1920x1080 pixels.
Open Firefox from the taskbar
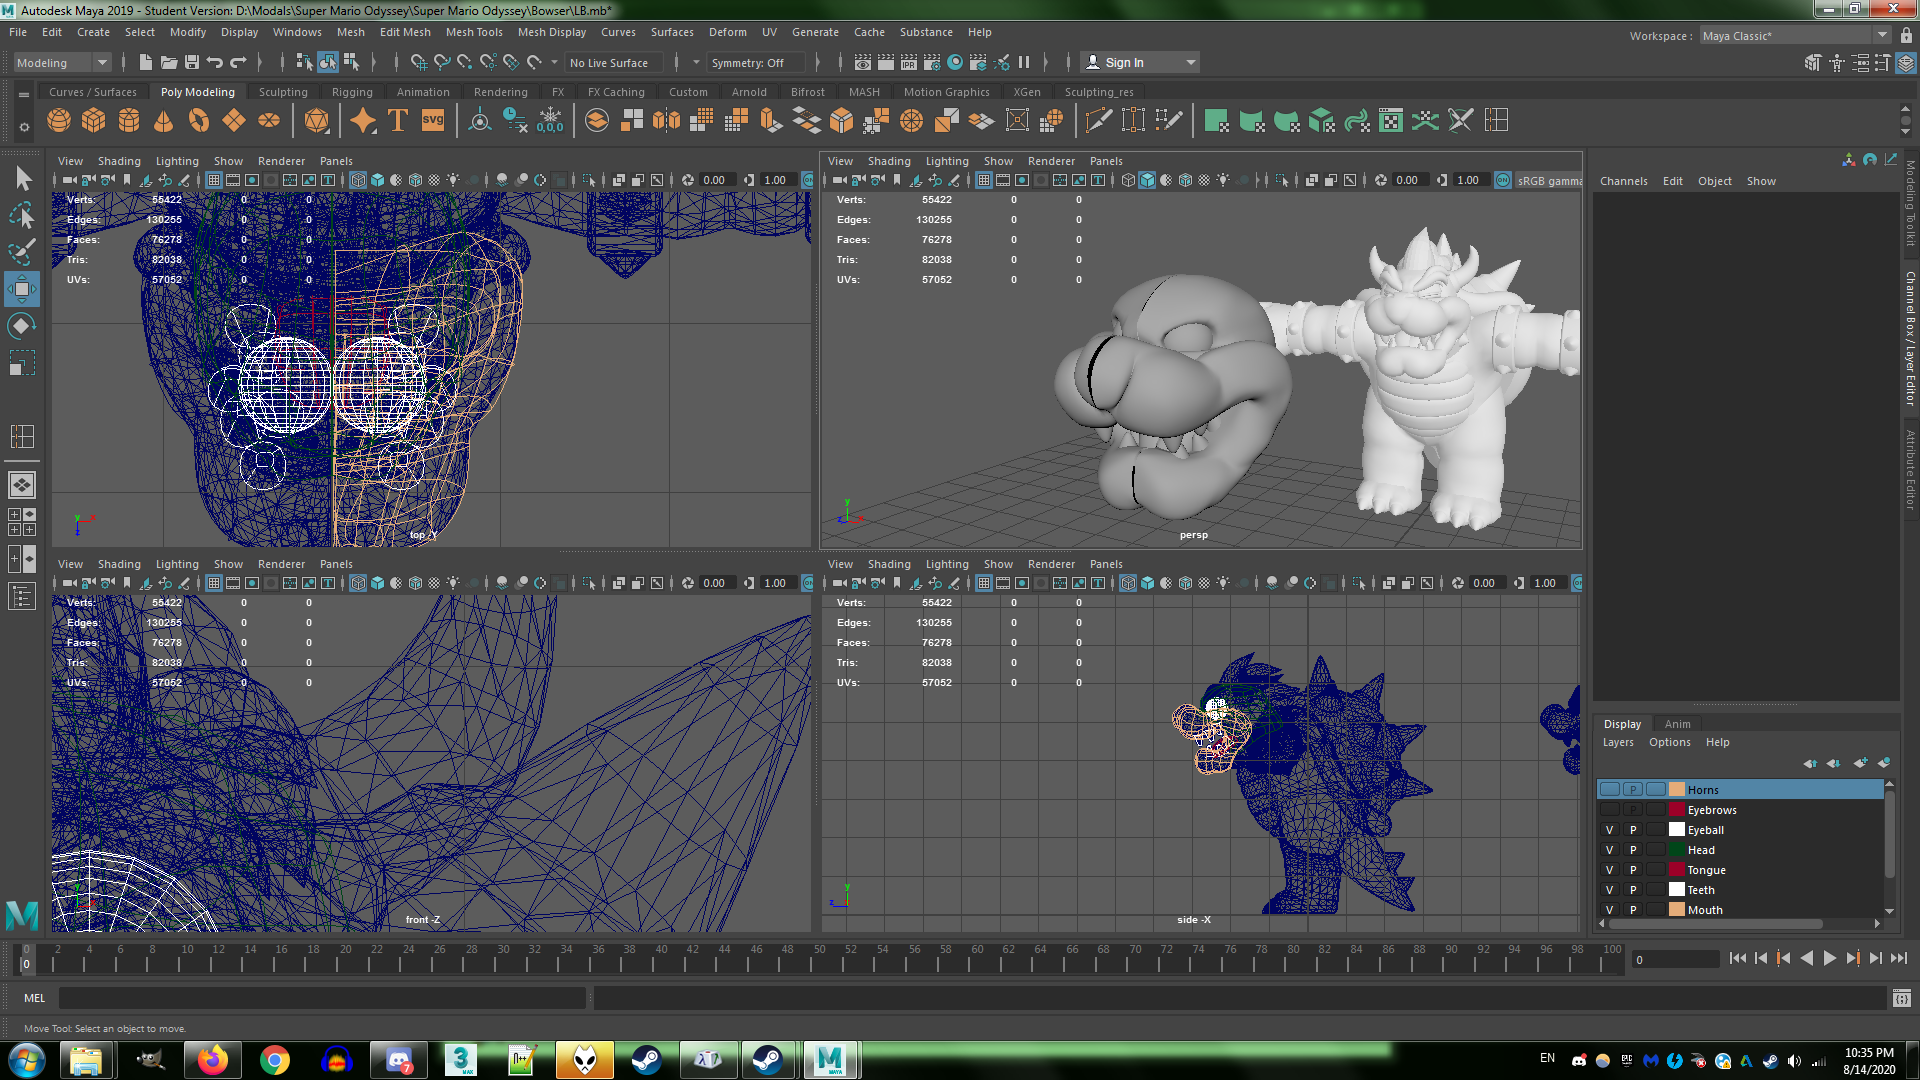213,1060
